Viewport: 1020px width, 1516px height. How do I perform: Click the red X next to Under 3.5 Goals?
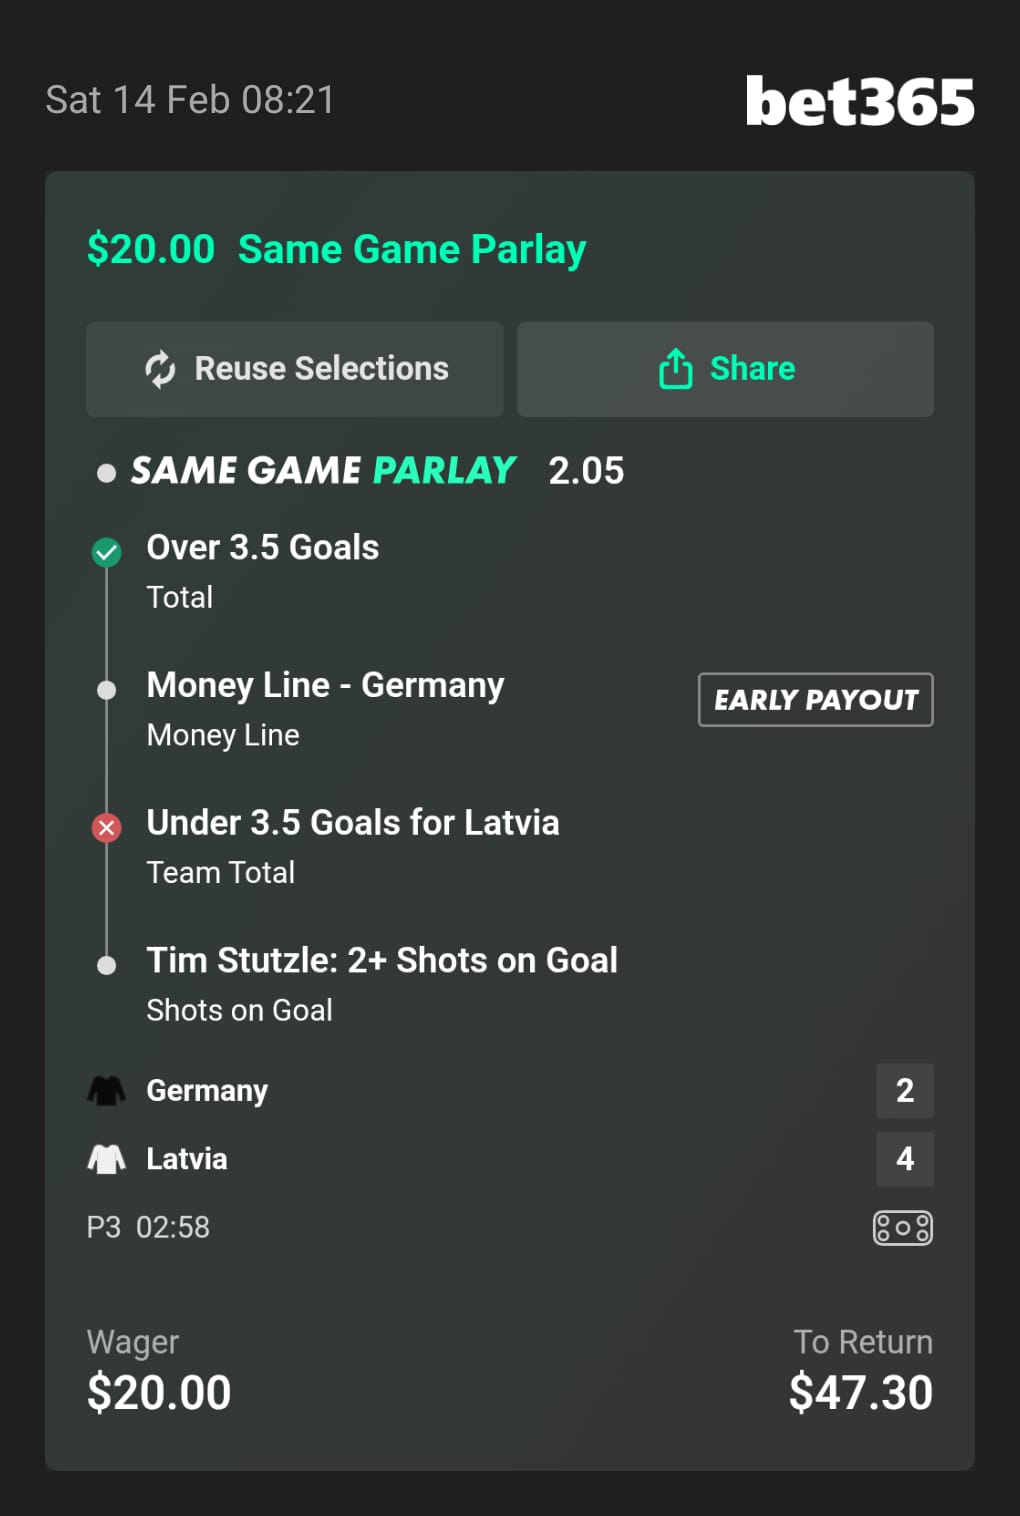[x=106, y=827]
